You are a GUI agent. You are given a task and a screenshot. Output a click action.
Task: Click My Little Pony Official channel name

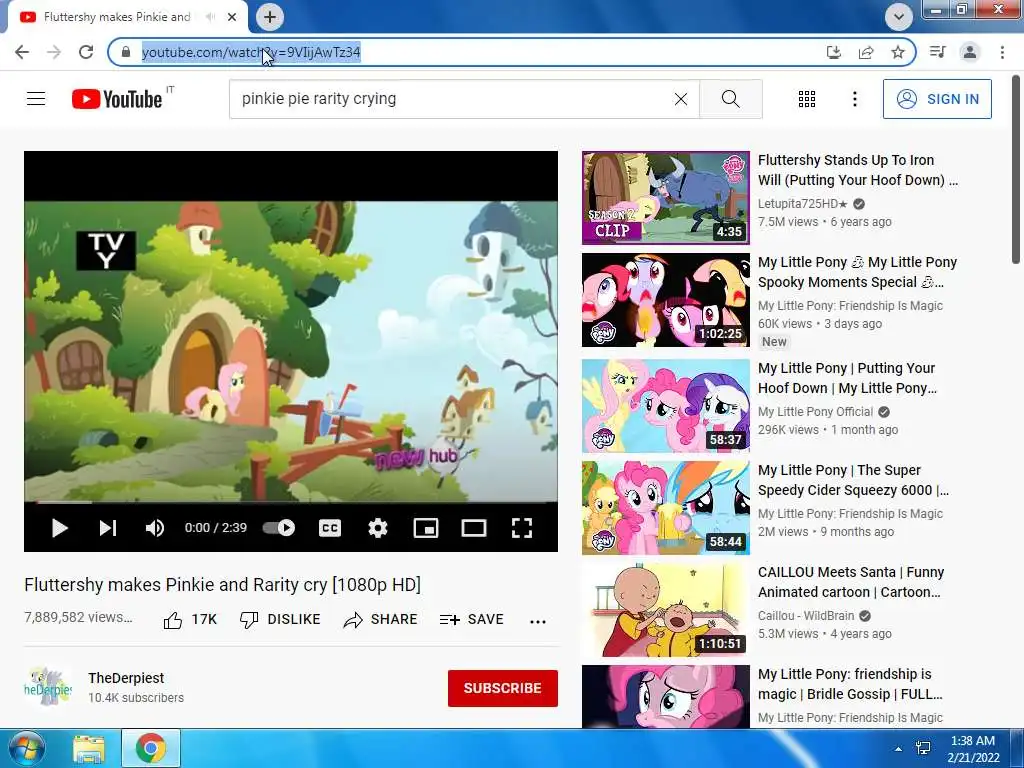[x=815, y=411]
